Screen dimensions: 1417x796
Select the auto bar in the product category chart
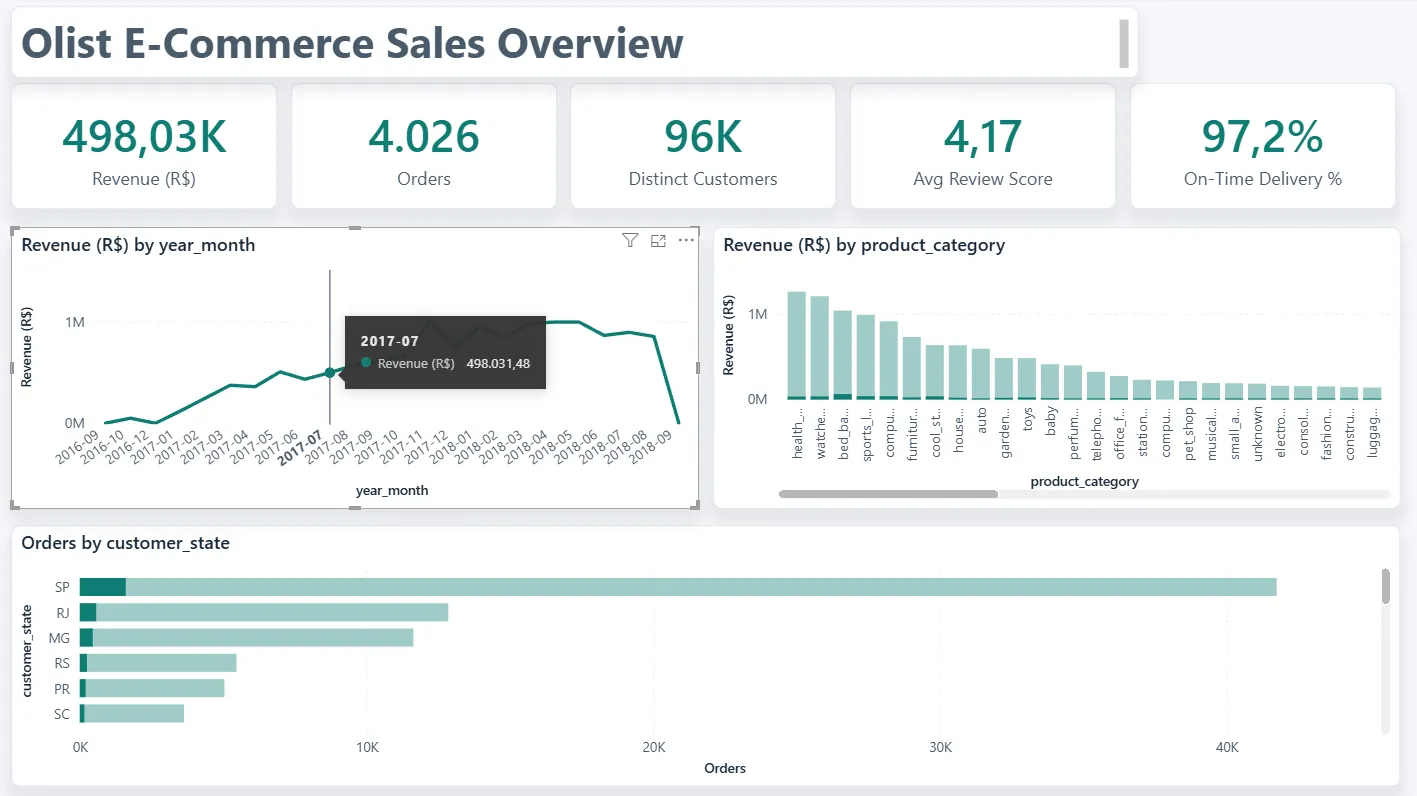pos(981,374)
